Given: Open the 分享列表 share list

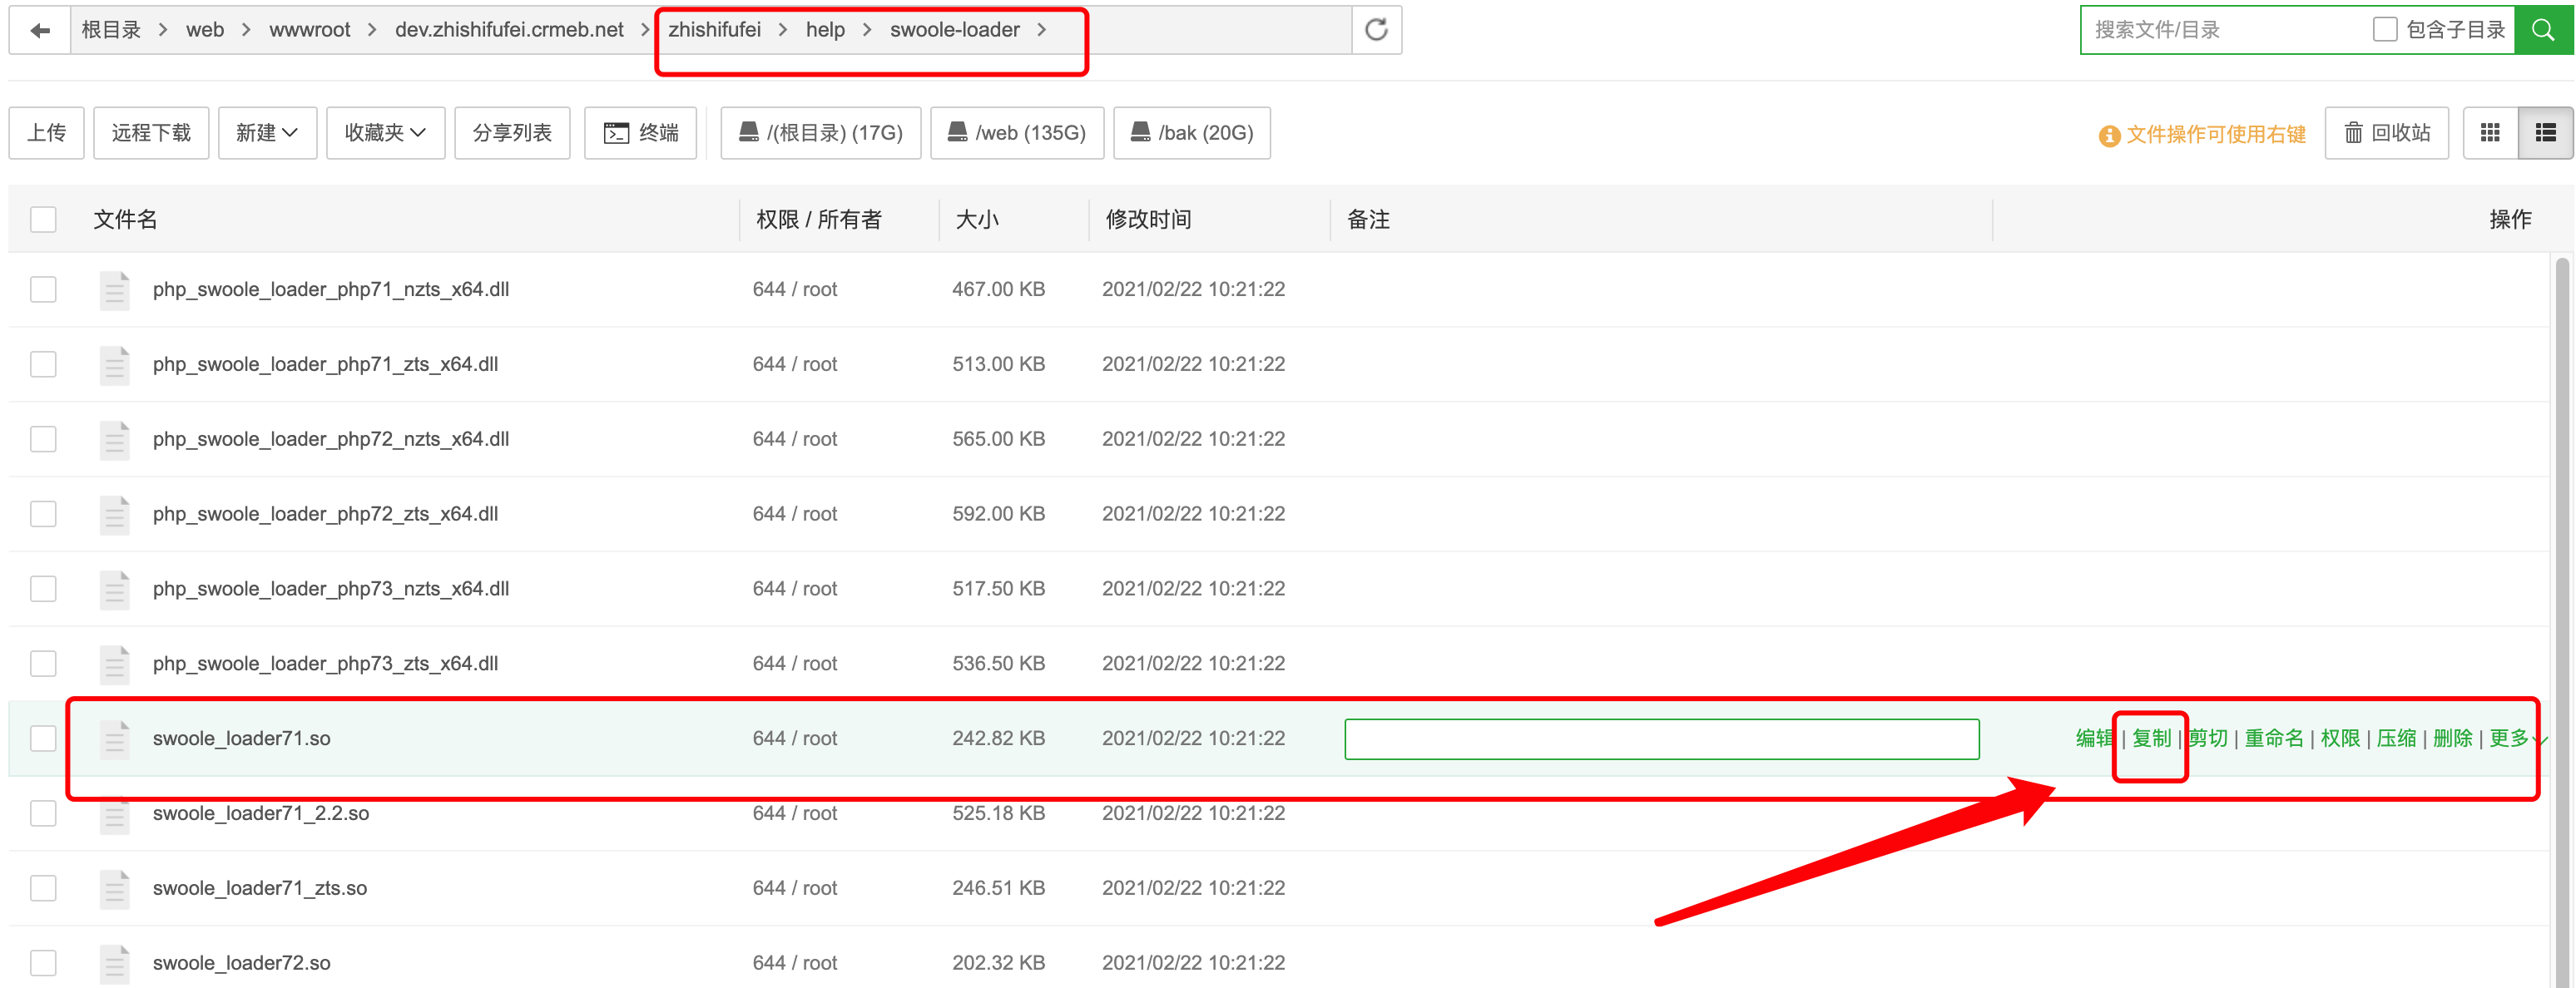Looking at the screenshot, I should click(x=512, y=133).
